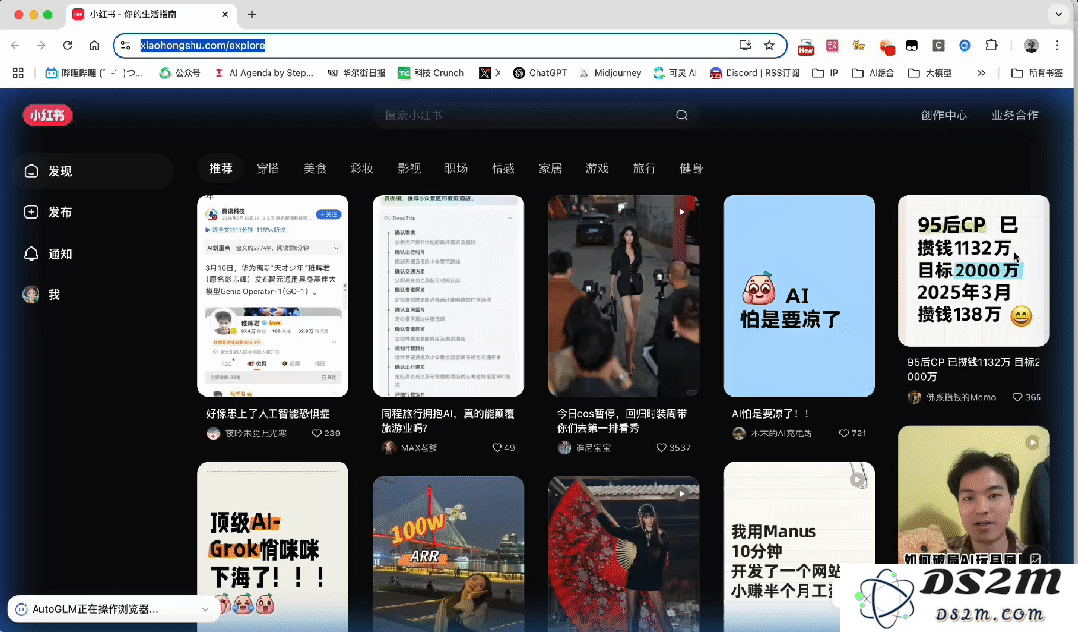This screenshot has height=632, width=1078.
Task: Select the 健身 category tab
Action: point(691,168)
